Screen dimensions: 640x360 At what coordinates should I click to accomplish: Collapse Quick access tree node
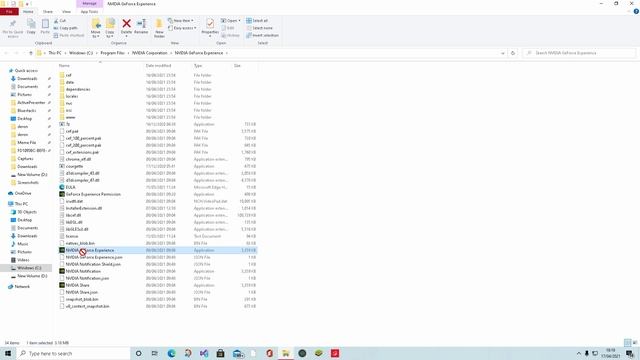pyautogui.click(x=5, y=71)
